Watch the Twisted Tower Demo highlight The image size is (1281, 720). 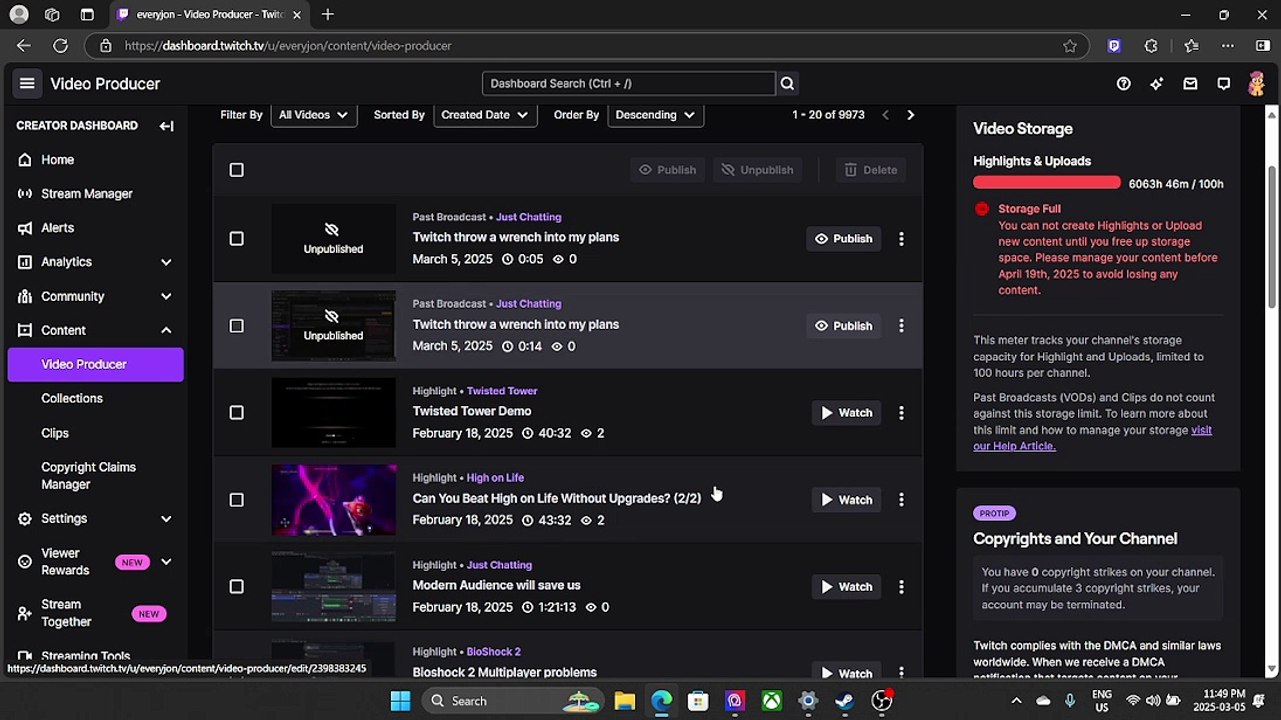(846, 413)
